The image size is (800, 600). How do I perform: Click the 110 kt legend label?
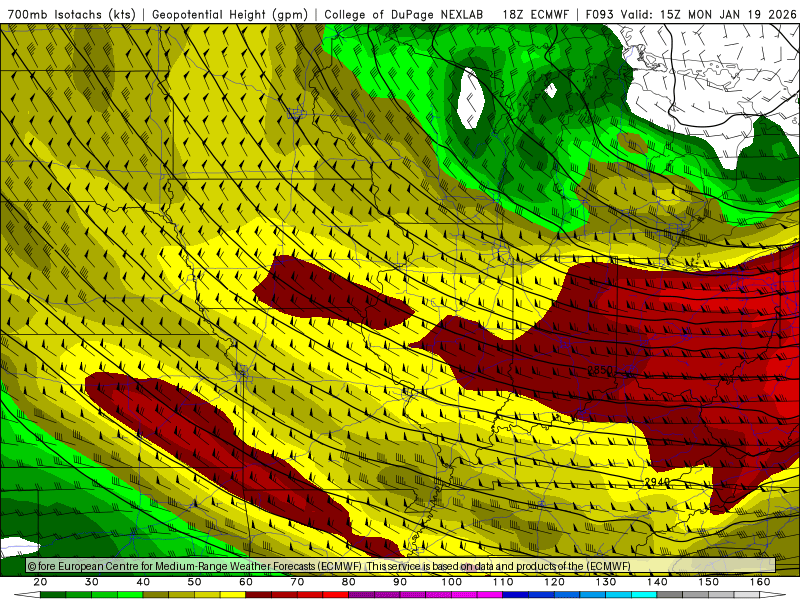pos(503,582)
